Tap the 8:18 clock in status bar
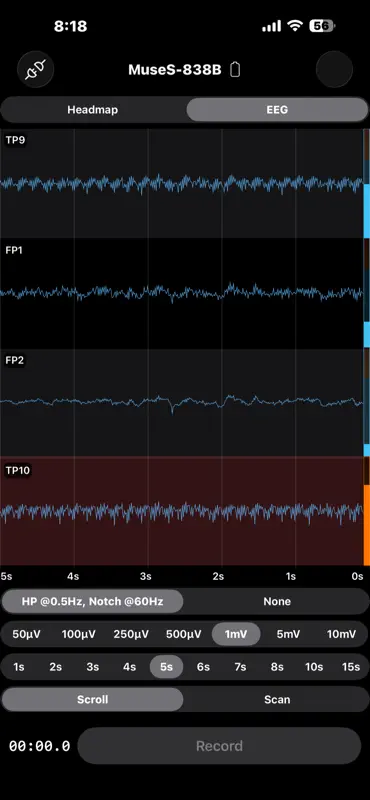The image size is (370, 800). [70, 27]
